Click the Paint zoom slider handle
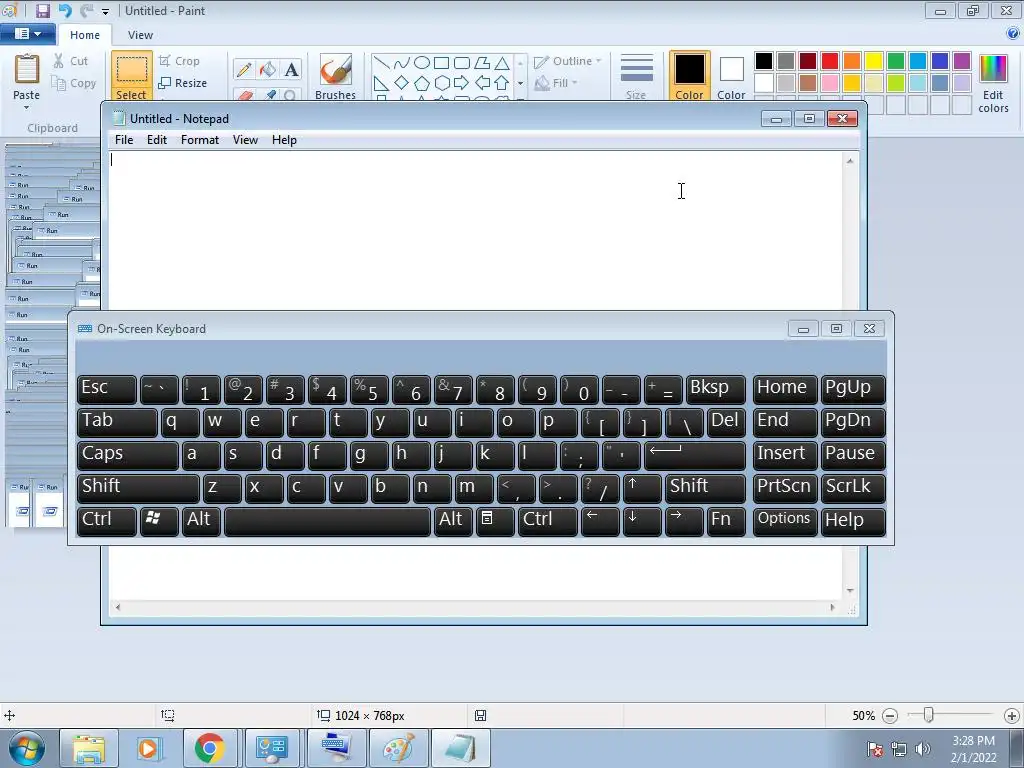Image resolution: width=1024 pixels, height=768 pixels. [x=928, y=716]
